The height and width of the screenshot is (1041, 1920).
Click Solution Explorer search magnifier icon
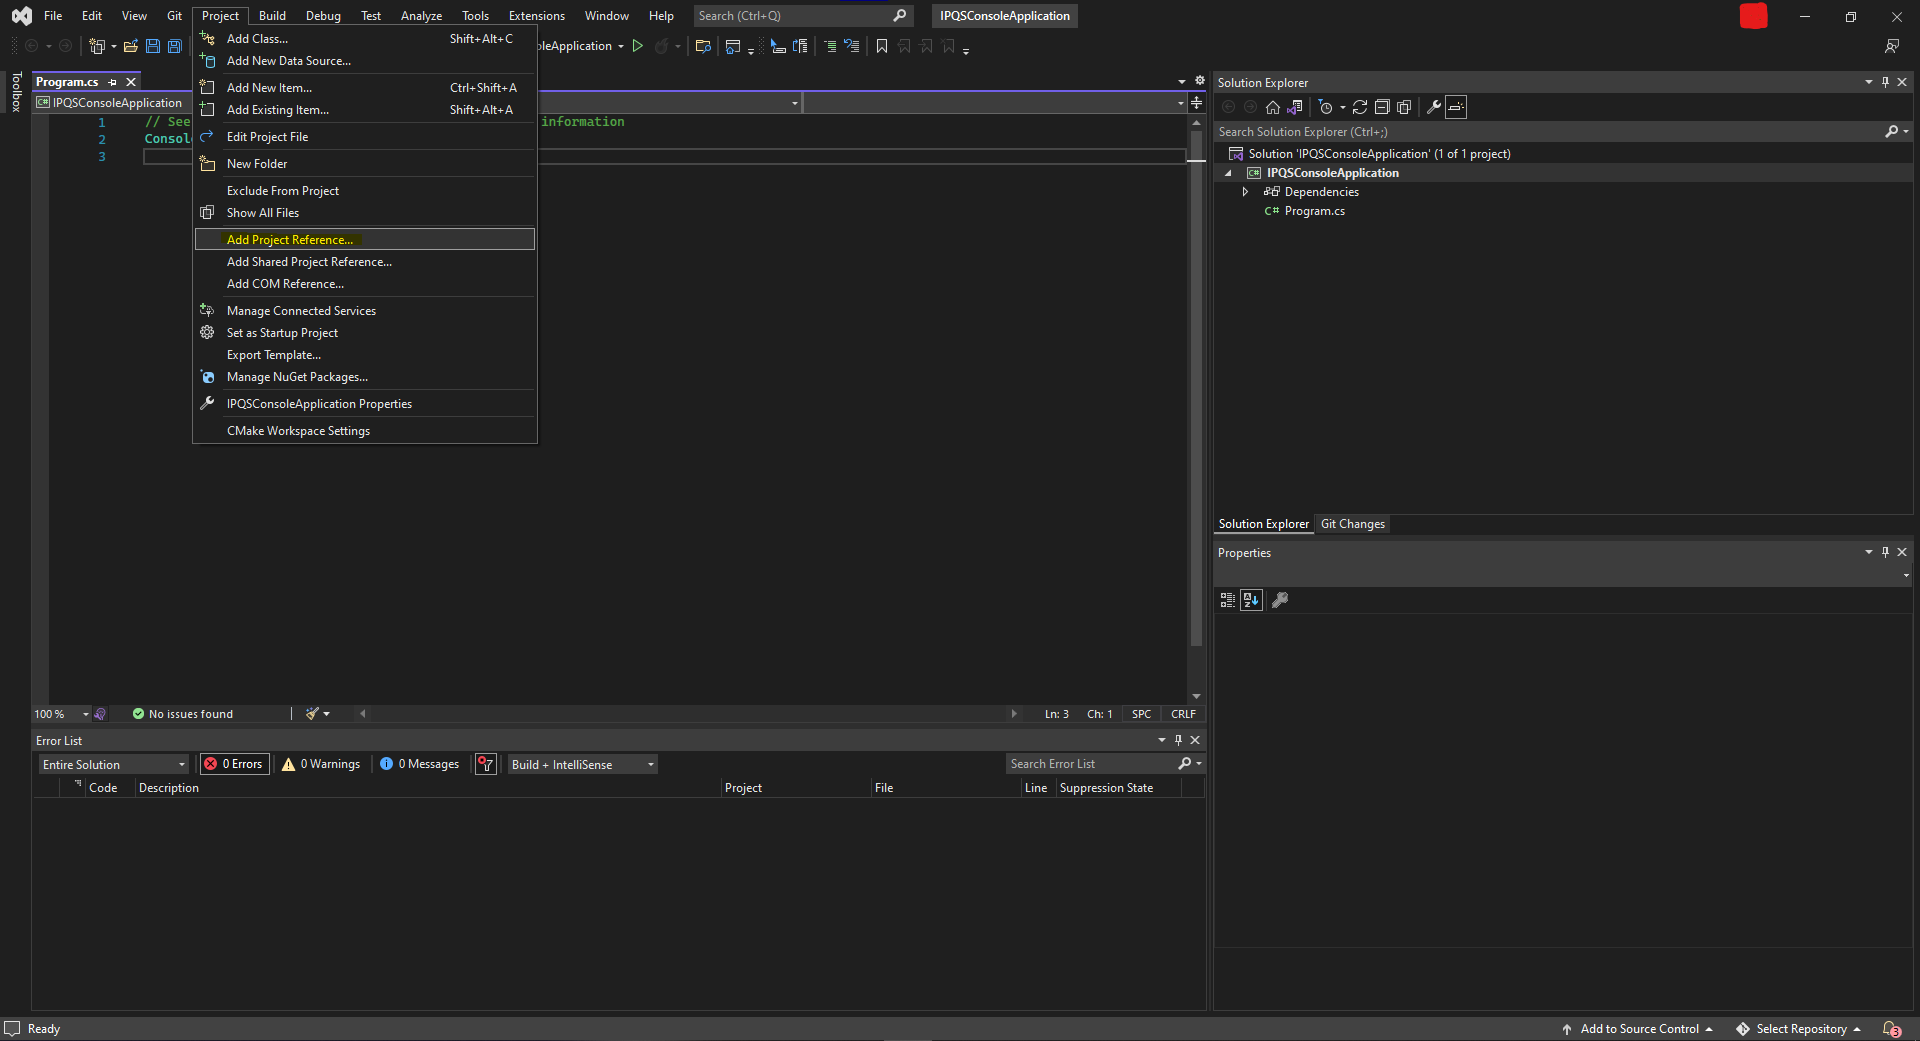[1891, 132]
